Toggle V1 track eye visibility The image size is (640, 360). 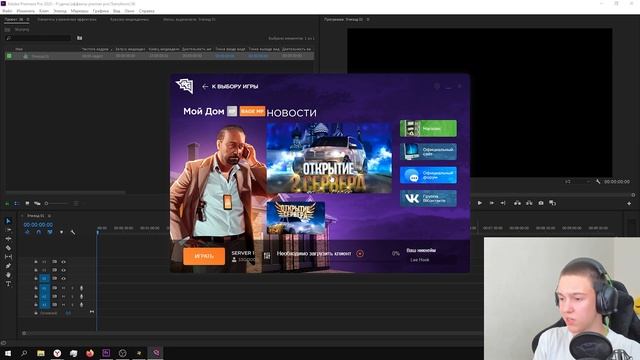click(x=64, y=278)
